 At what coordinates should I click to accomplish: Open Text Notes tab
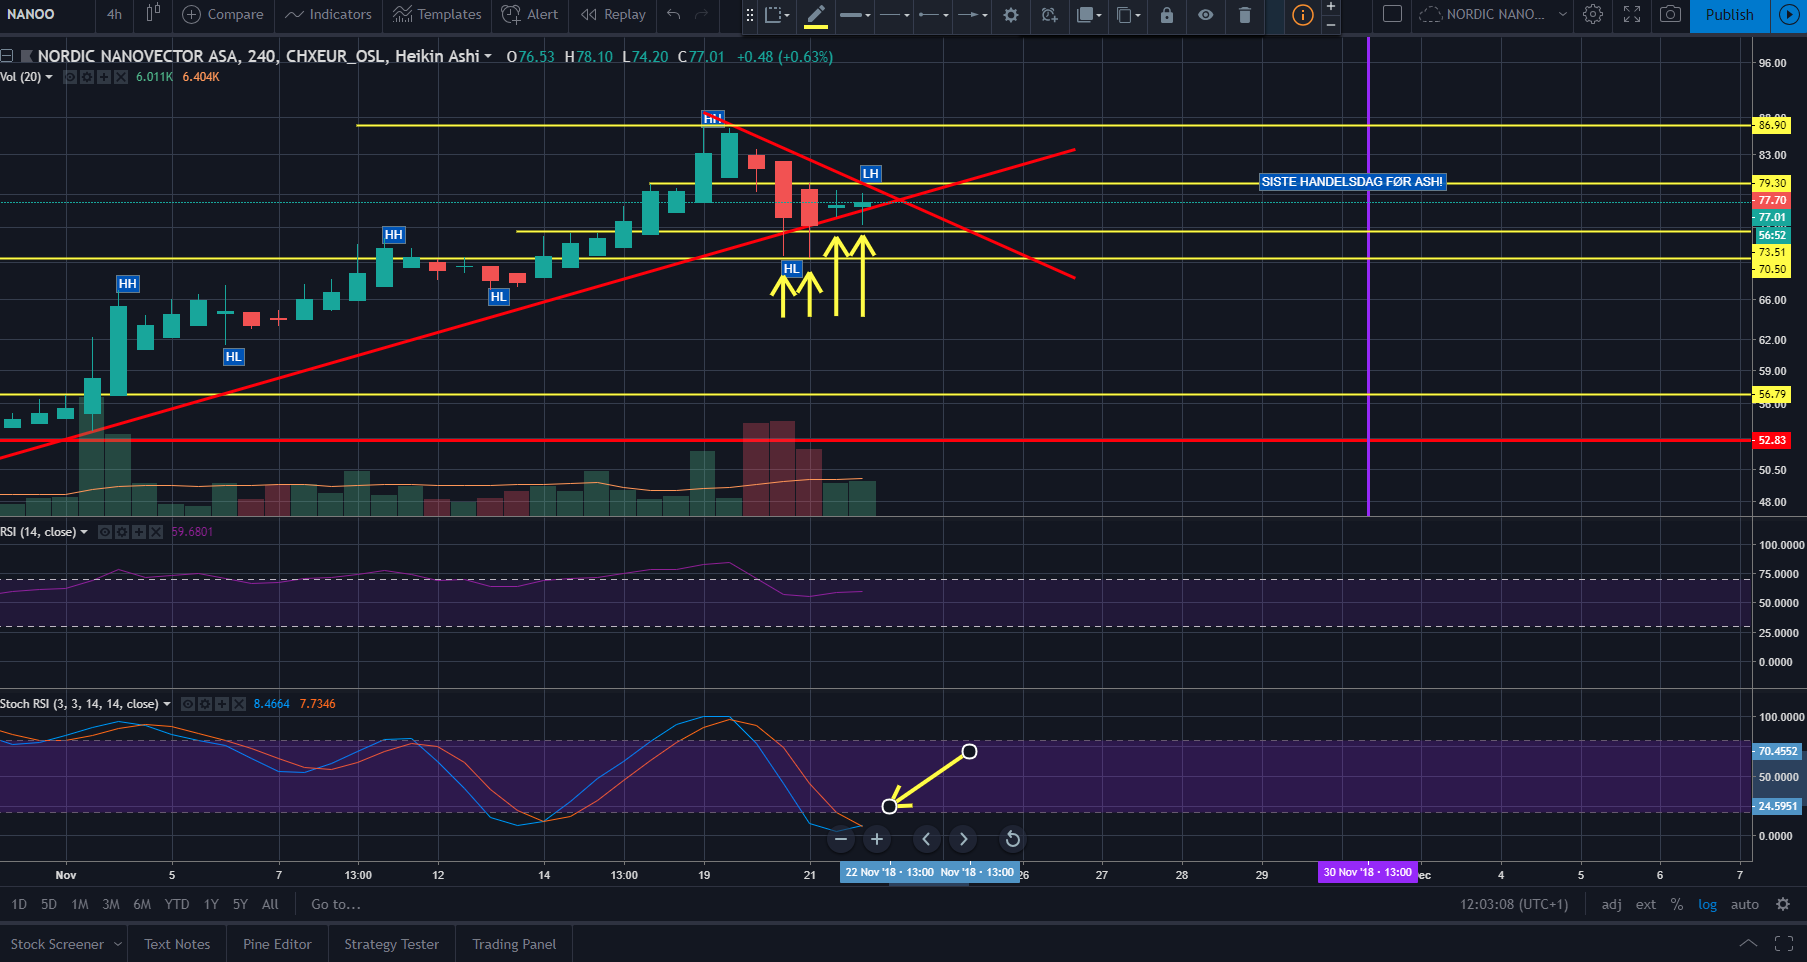pos(177,944)
